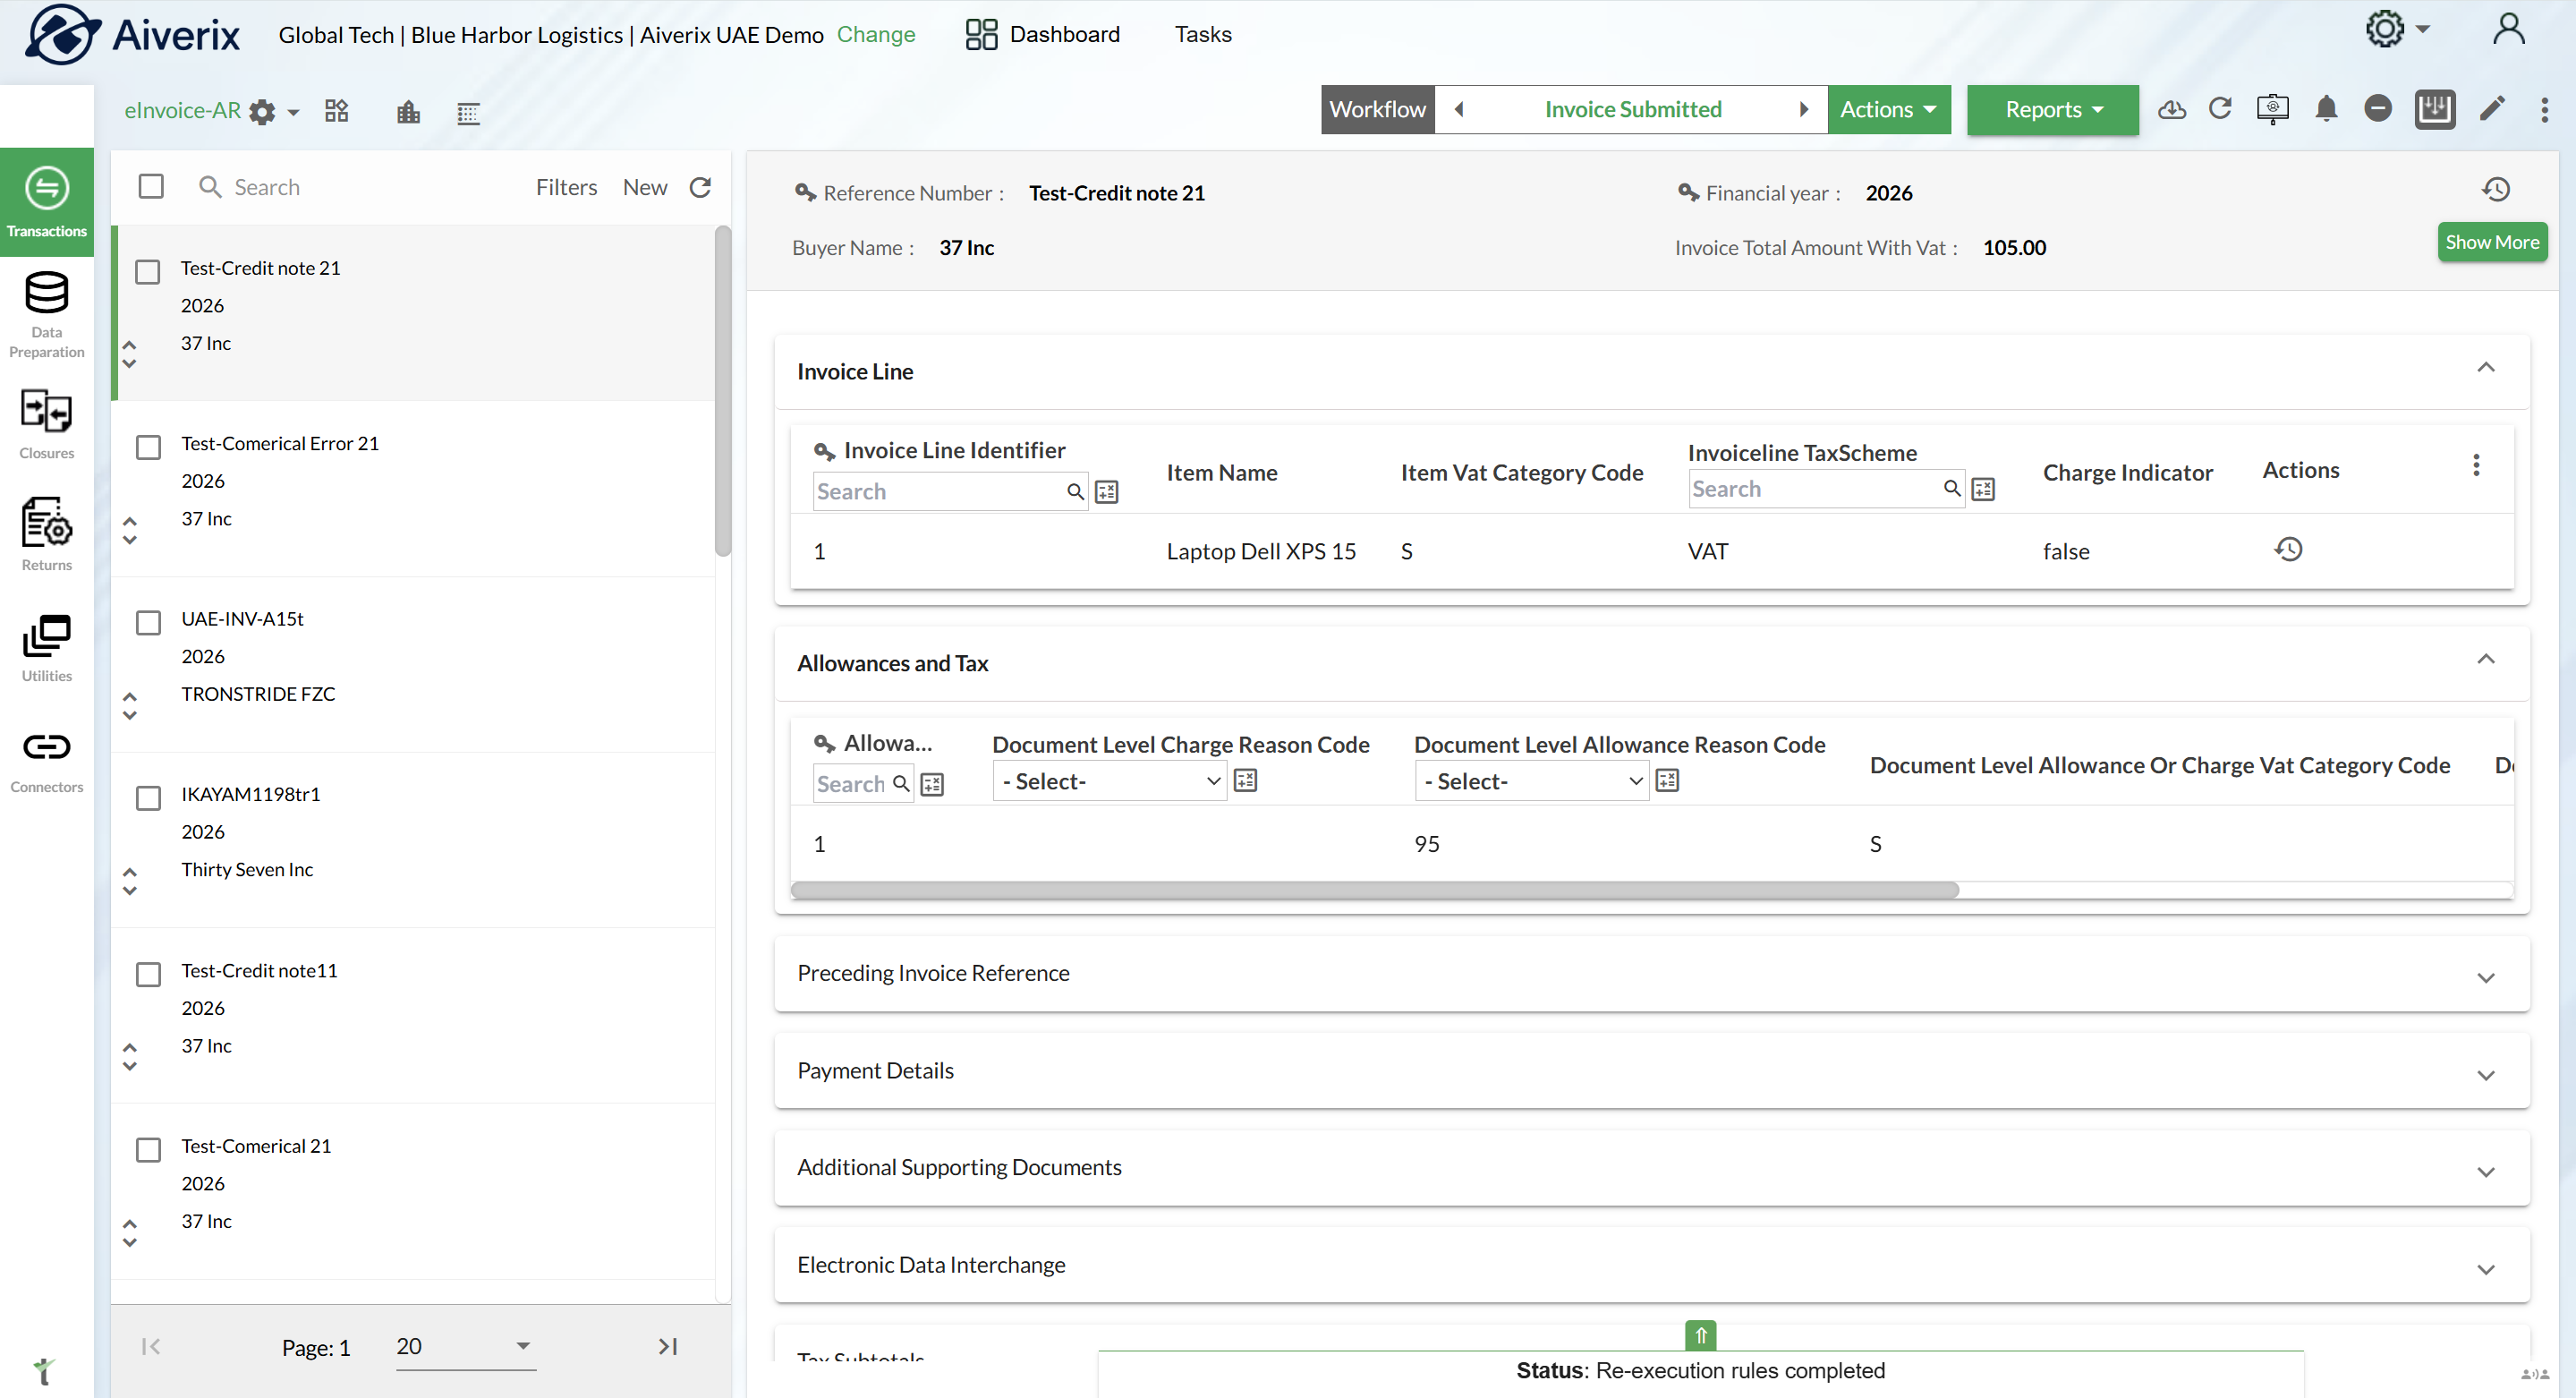The width and height of the screenshot is (2576, 1398).
Task: Go to next workflow stage arrow
Action: click(x=1803, y=109)
